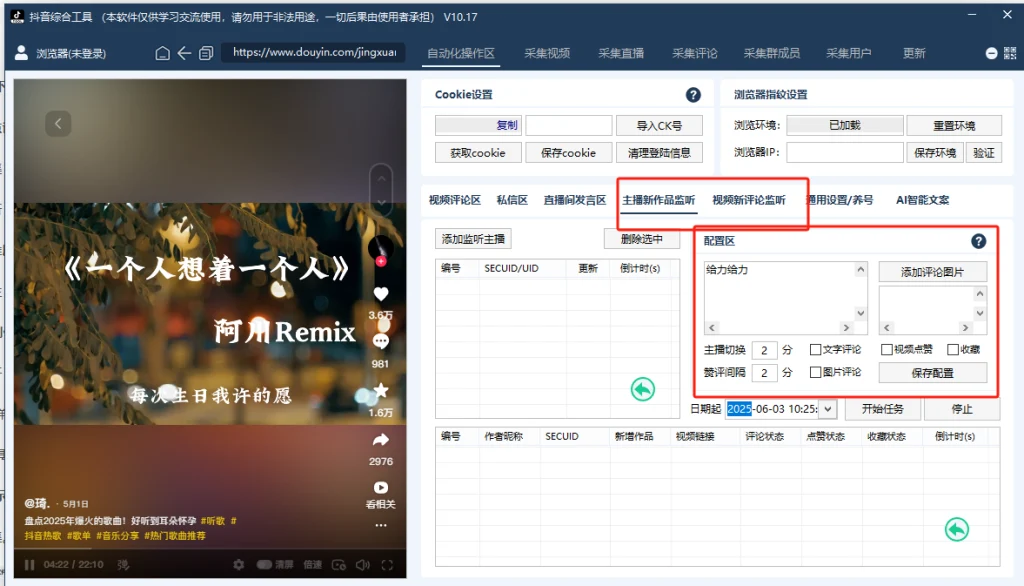Click the browser URL address field
1024x586 pixels.
tap(314, 52)
